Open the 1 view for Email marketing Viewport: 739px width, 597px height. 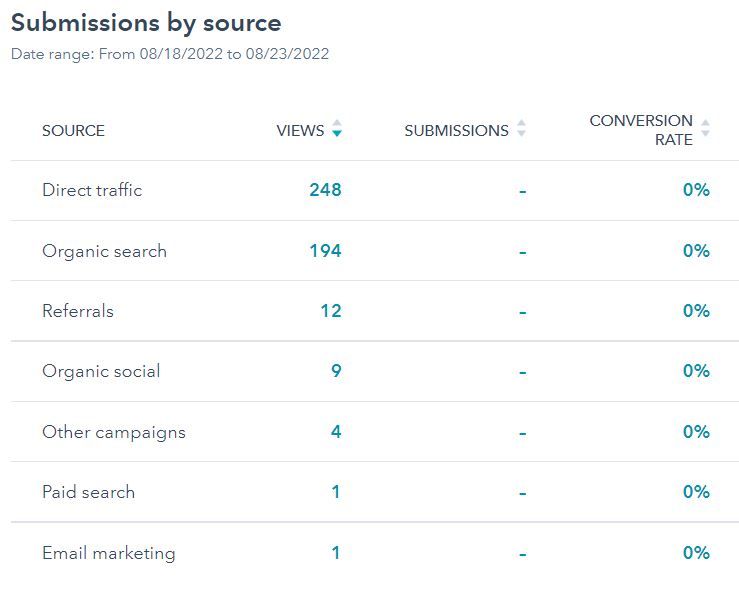(336, 553)
